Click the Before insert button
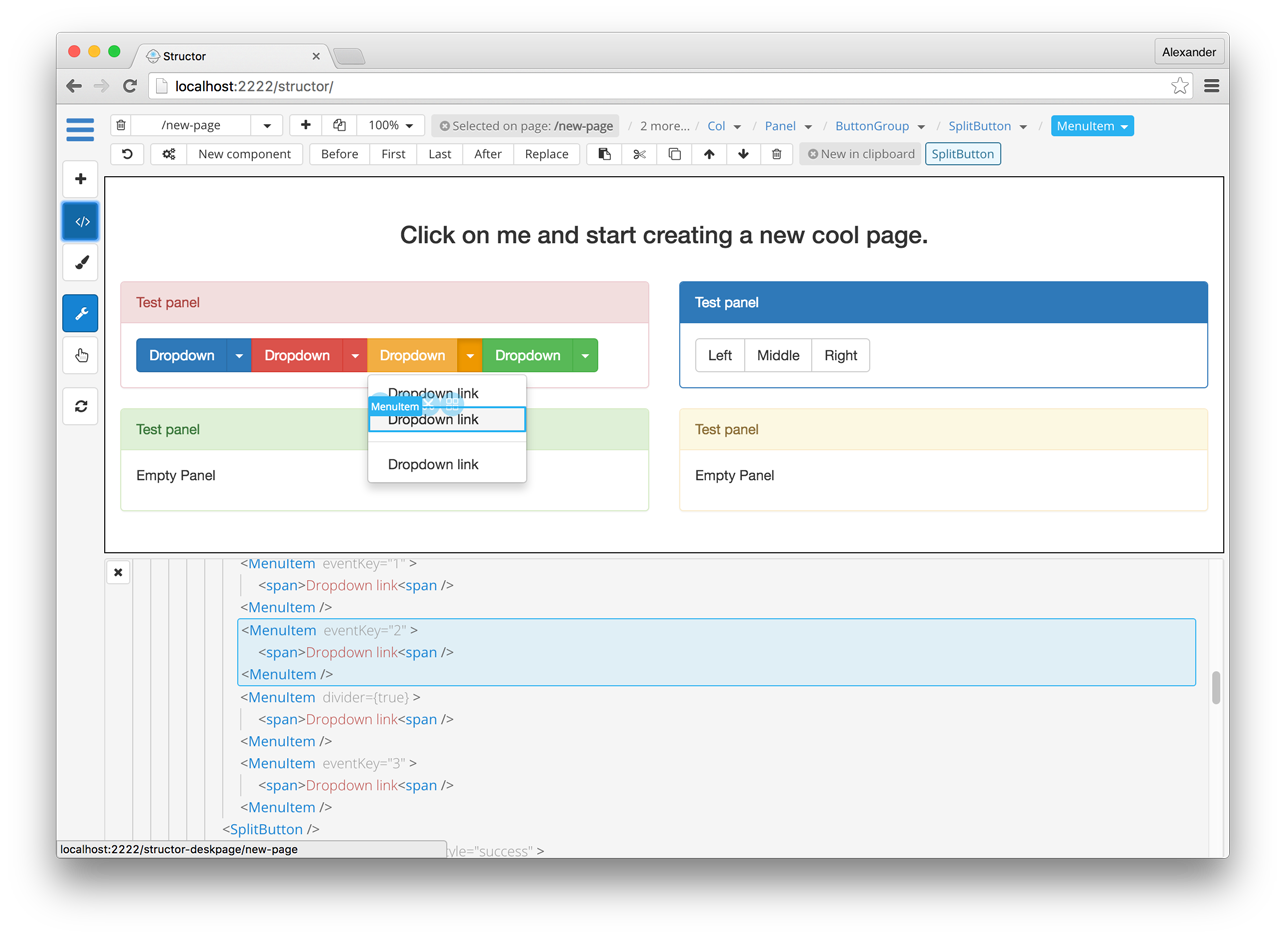This screenshot has width=1285, height=938. 340,154
